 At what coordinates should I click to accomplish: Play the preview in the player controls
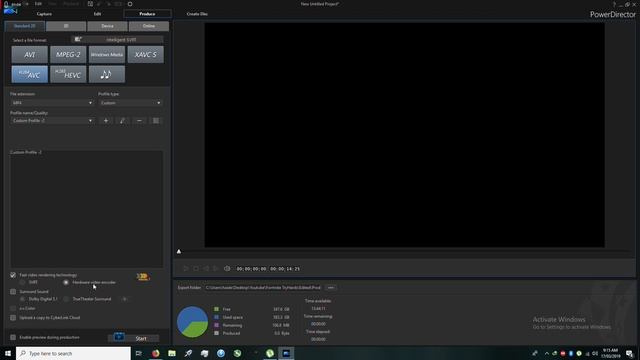pyautogui.click(x=186, y=269)
